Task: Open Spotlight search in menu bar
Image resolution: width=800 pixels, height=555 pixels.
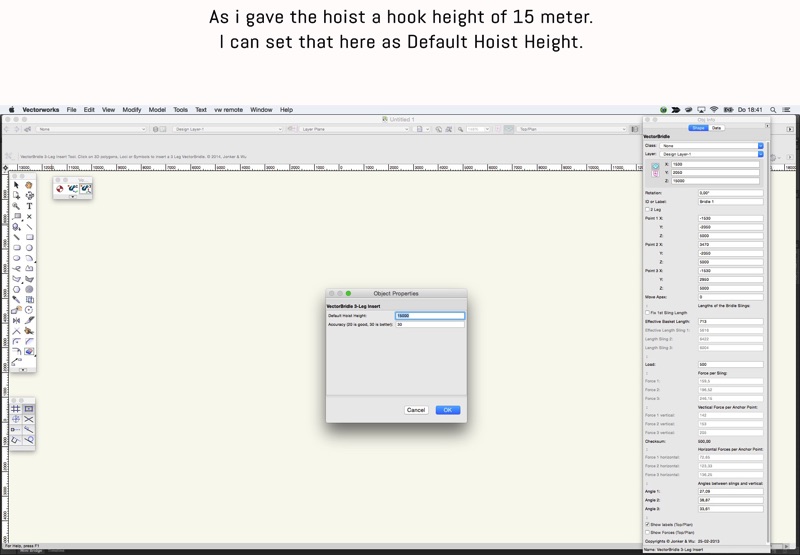Action: tap(773, 110)
